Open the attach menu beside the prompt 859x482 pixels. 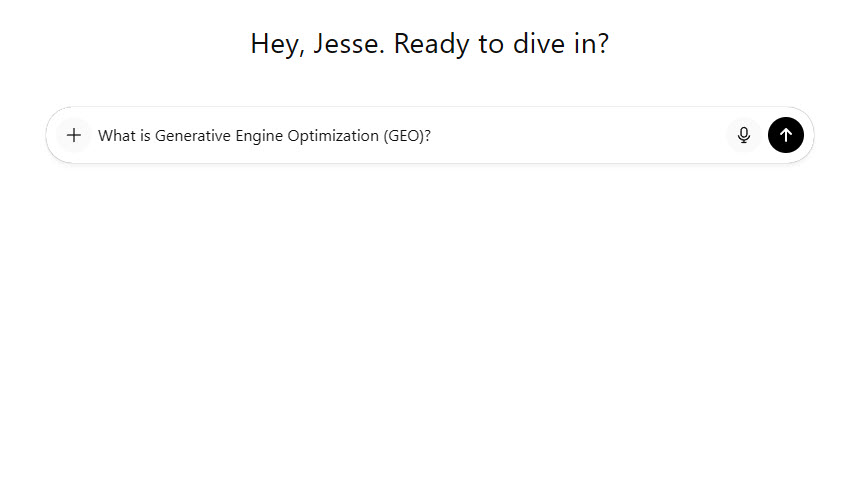(x=73, y=135)
